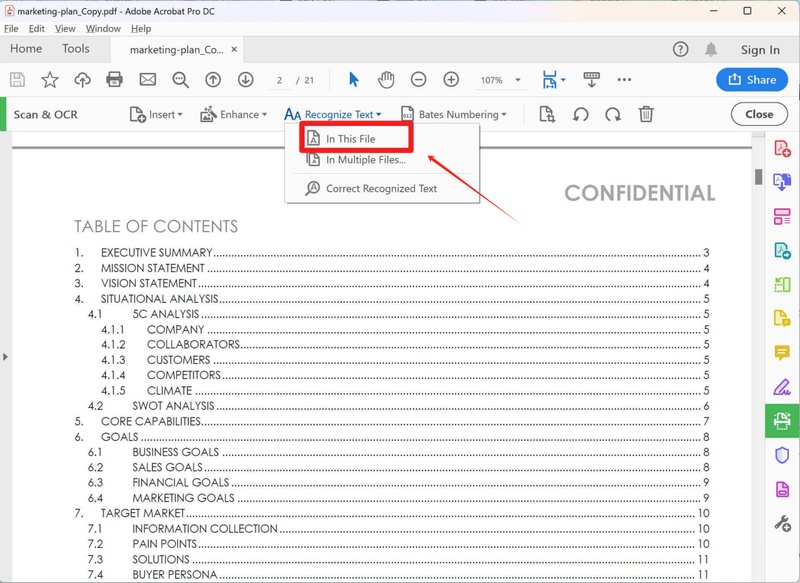
Task: Click the find text magnifier icon
Action: click(x=180, y=80)
